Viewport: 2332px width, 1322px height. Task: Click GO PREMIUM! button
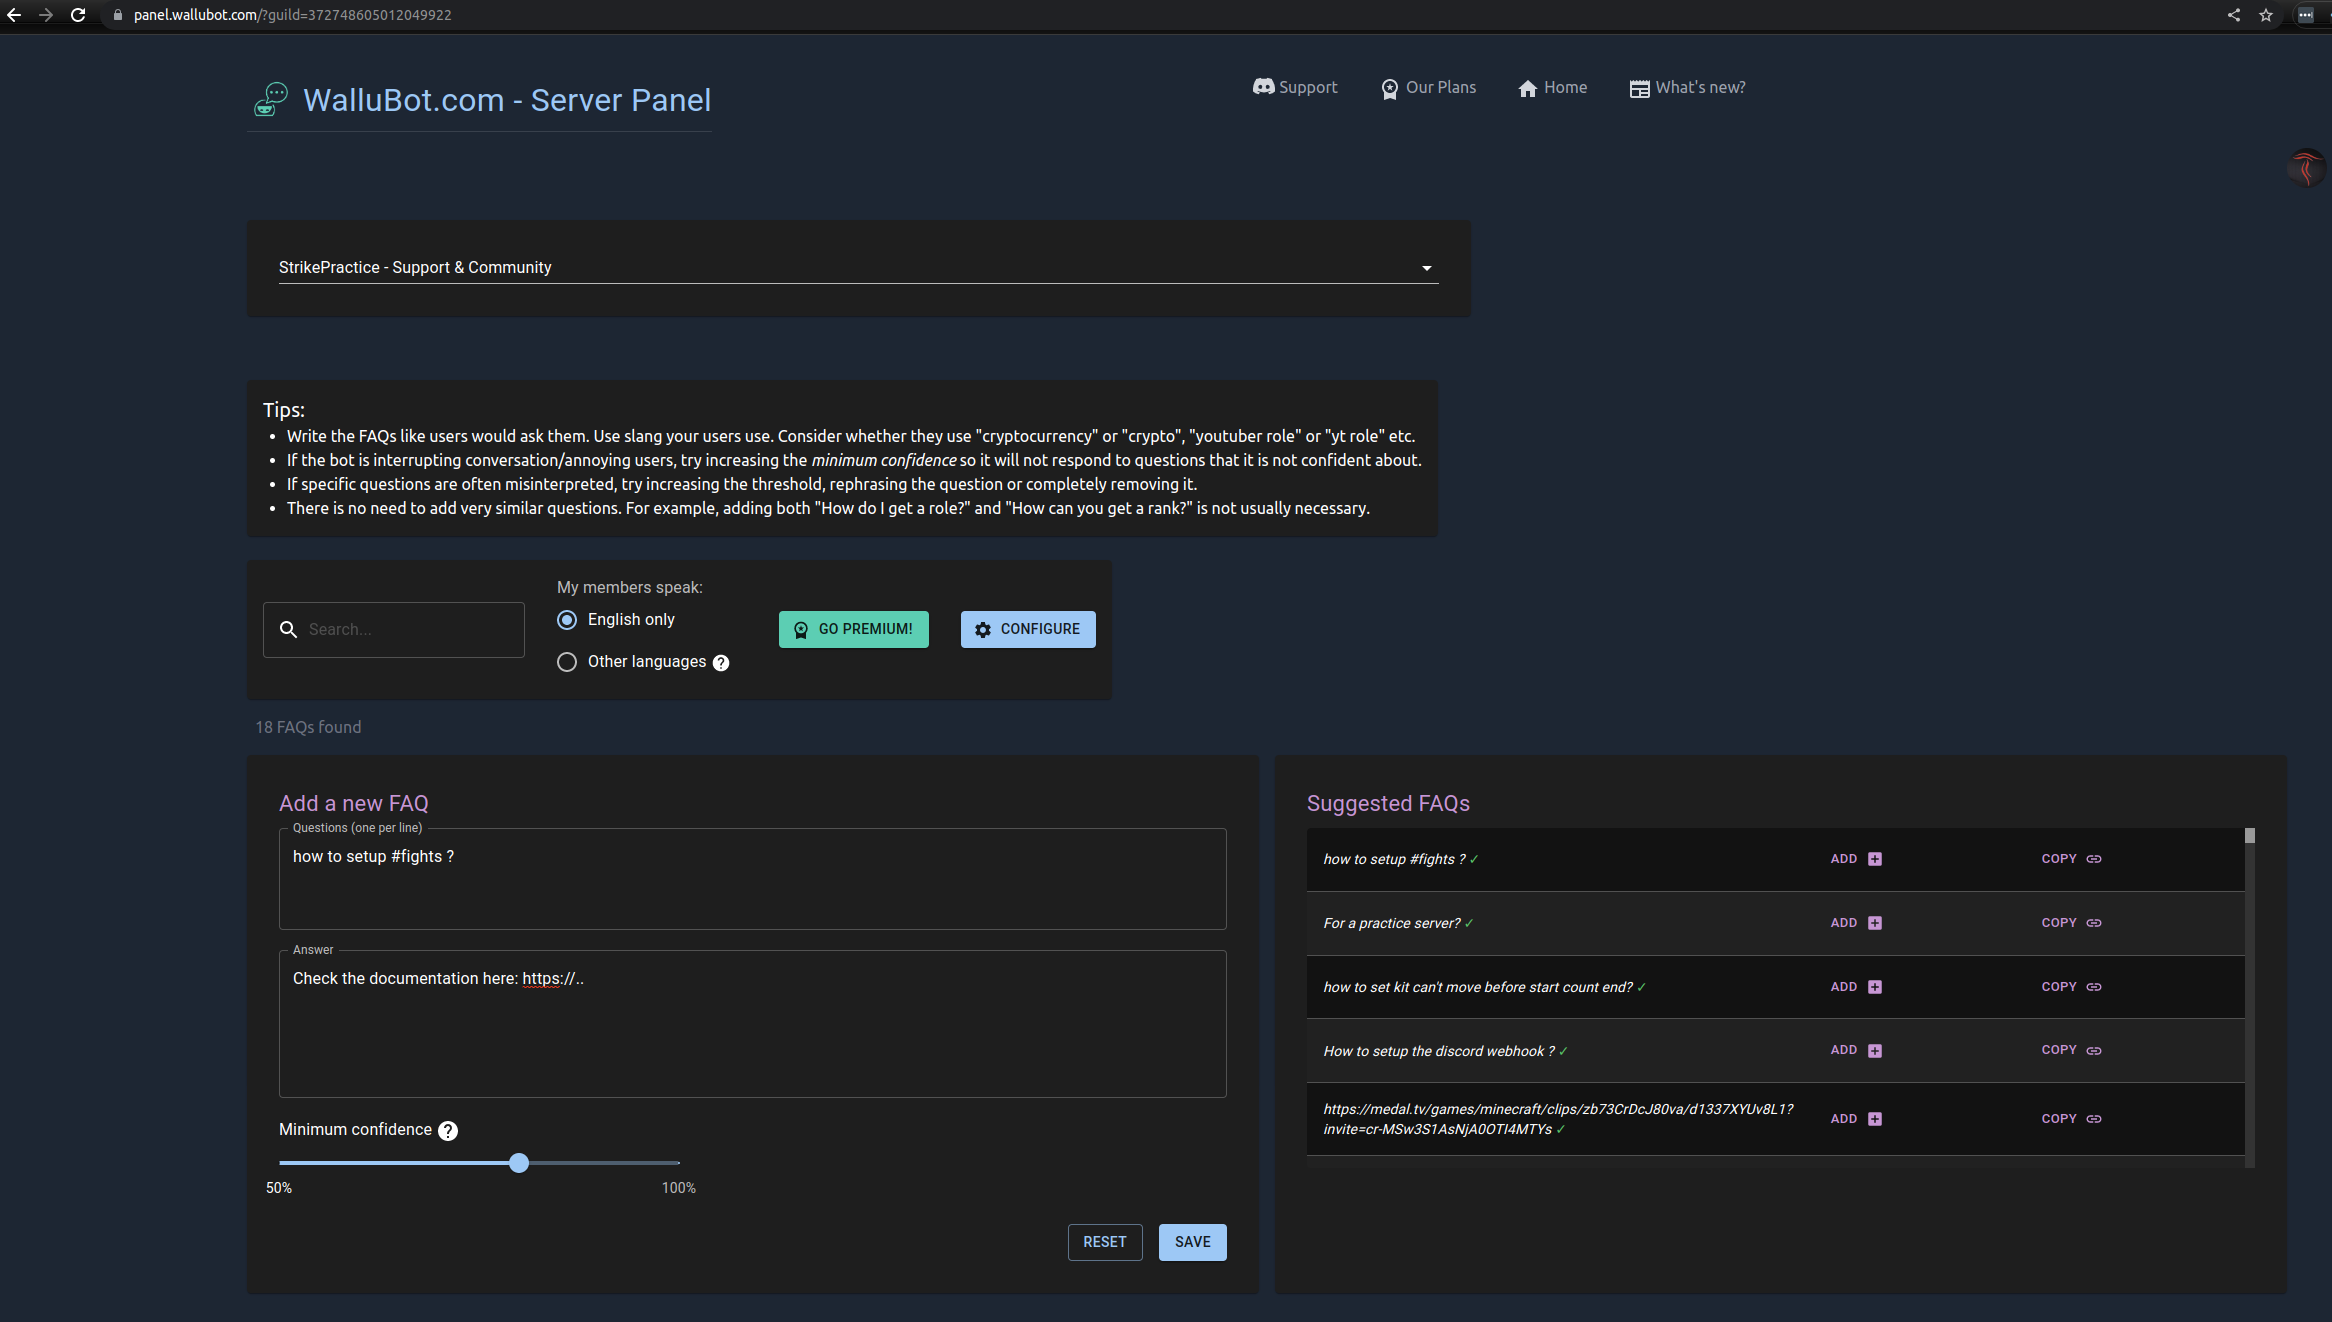854,629
